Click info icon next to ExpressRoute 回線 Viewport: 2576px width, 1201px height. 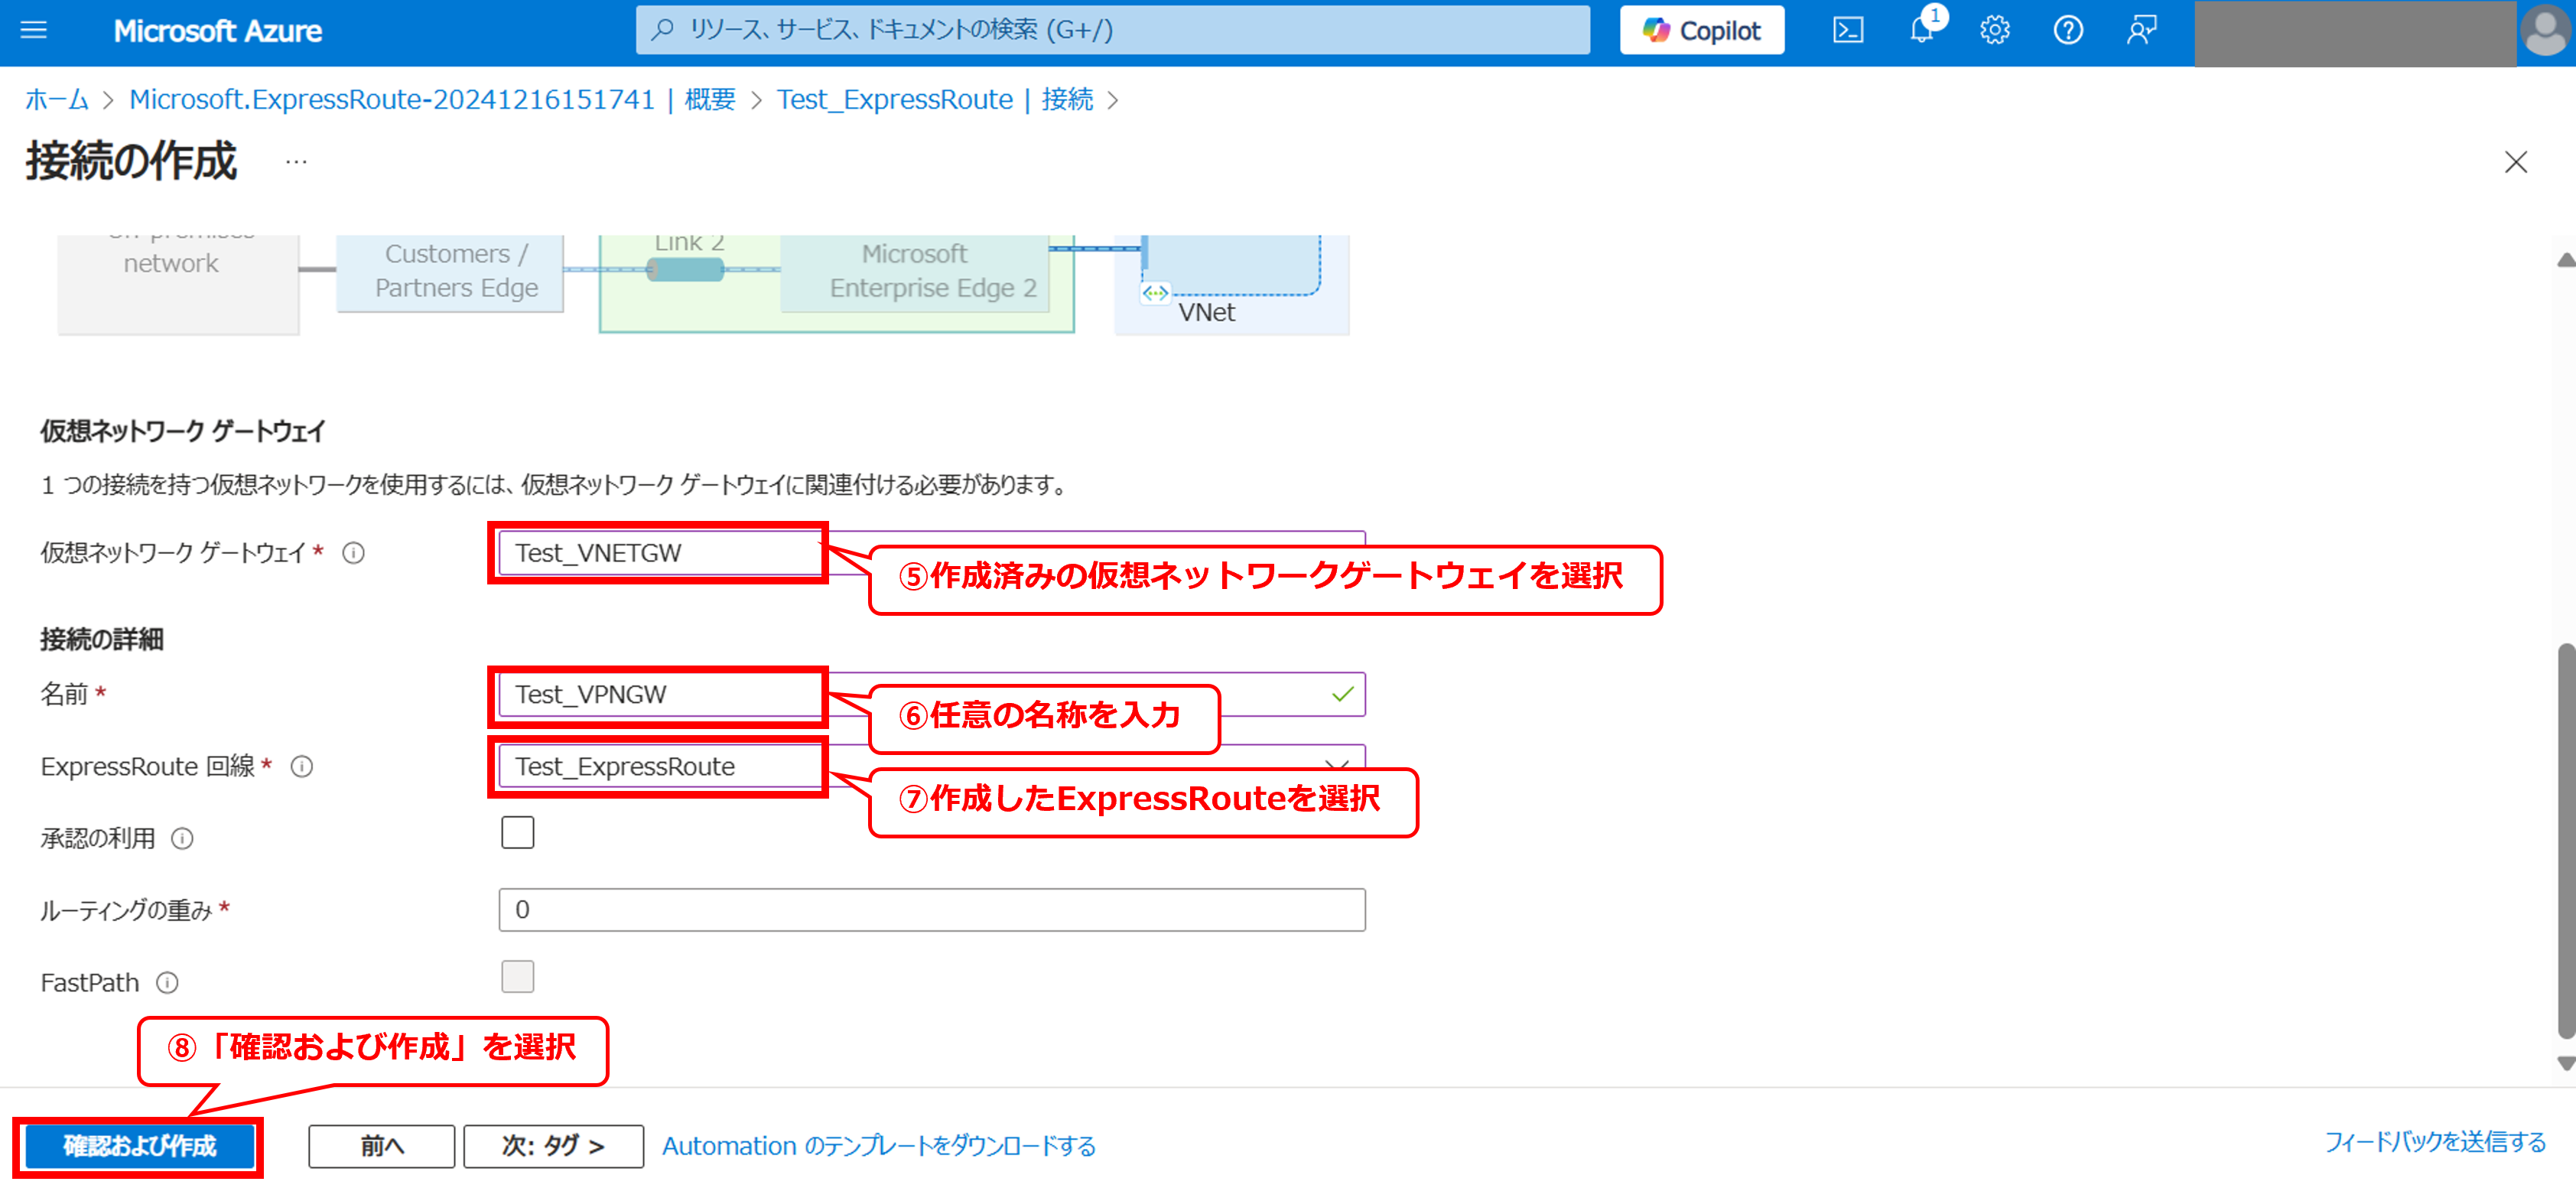[x=301, y=767]
